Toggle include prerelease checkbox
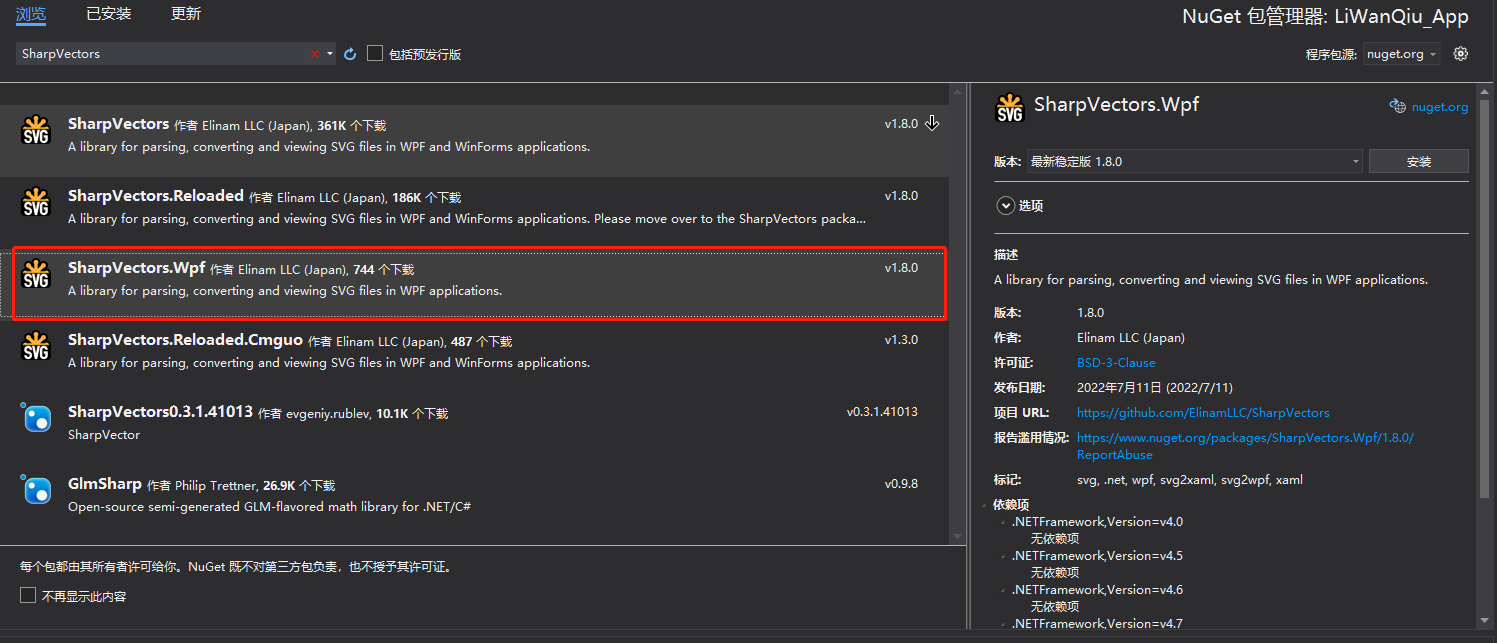The image size is (1497, 643). coord(375,53)
